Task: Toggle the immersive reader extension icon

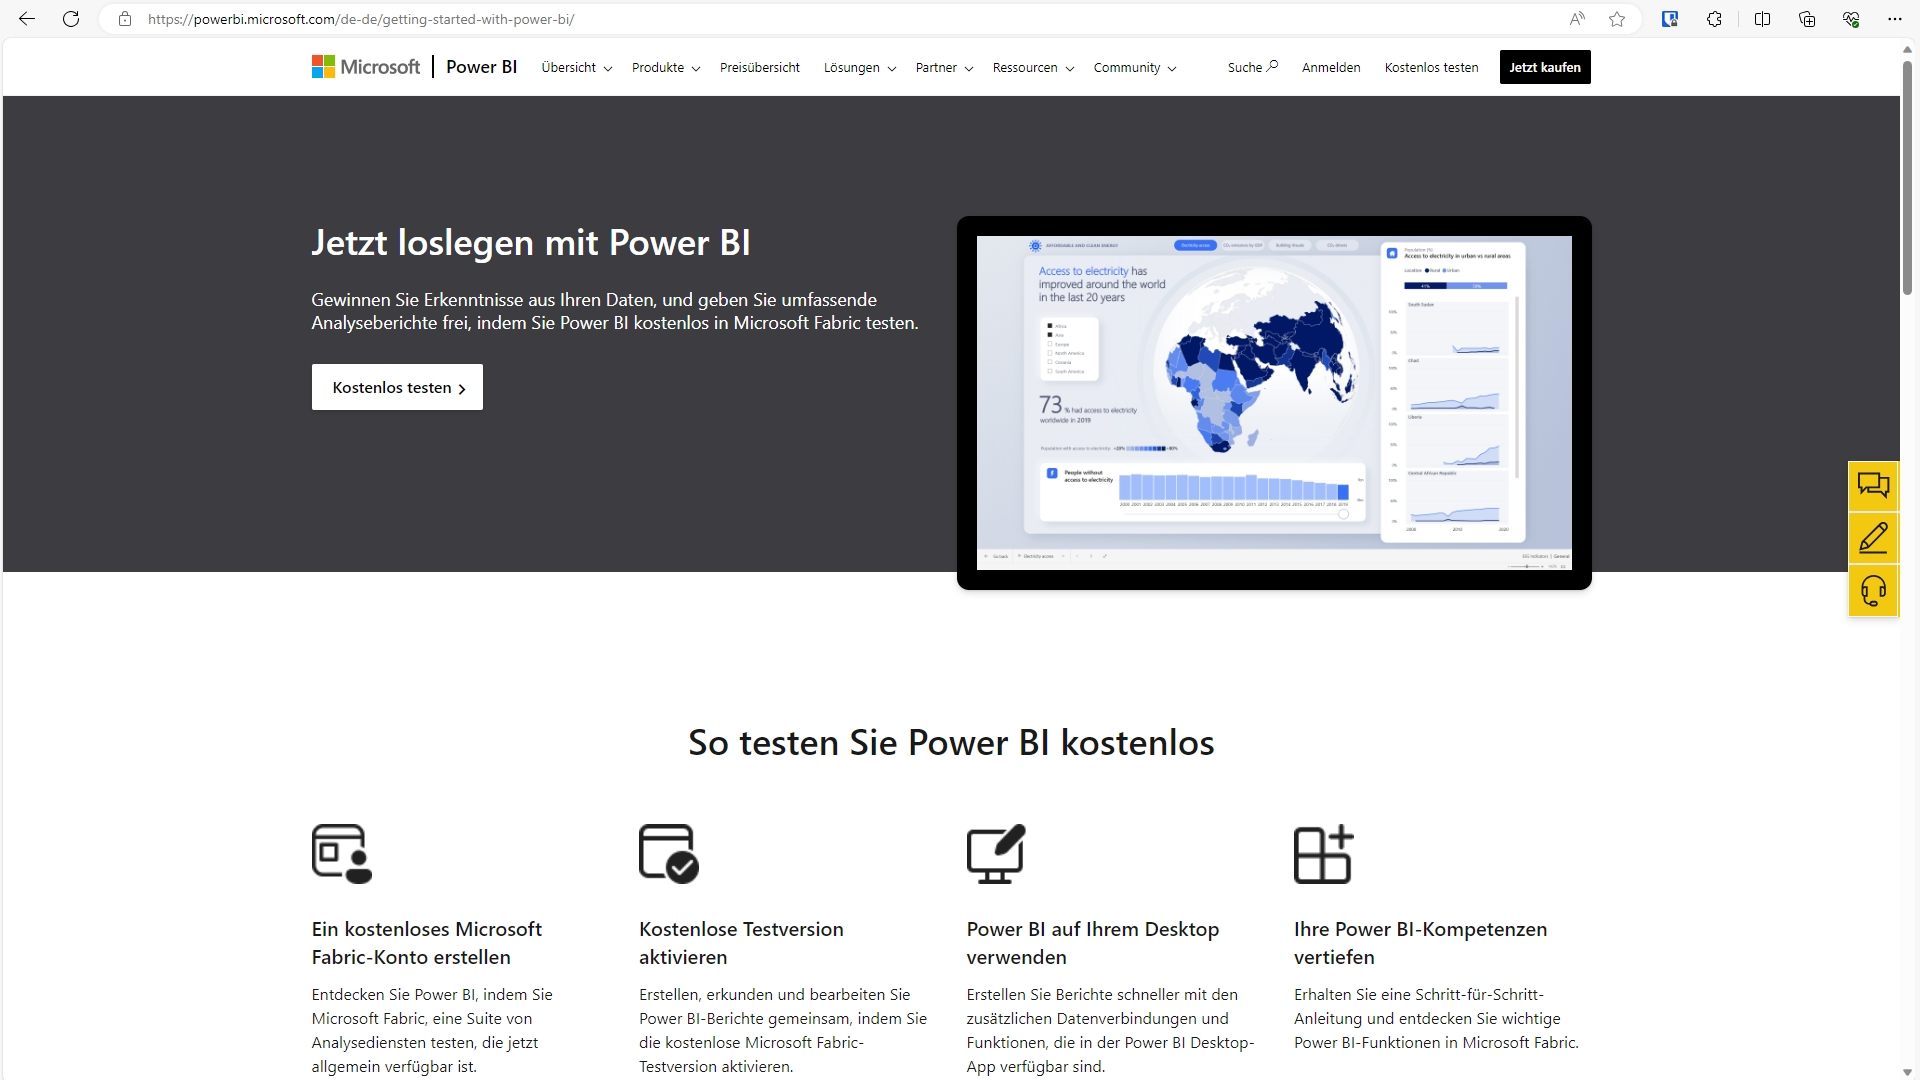Action: (1670, 19)
